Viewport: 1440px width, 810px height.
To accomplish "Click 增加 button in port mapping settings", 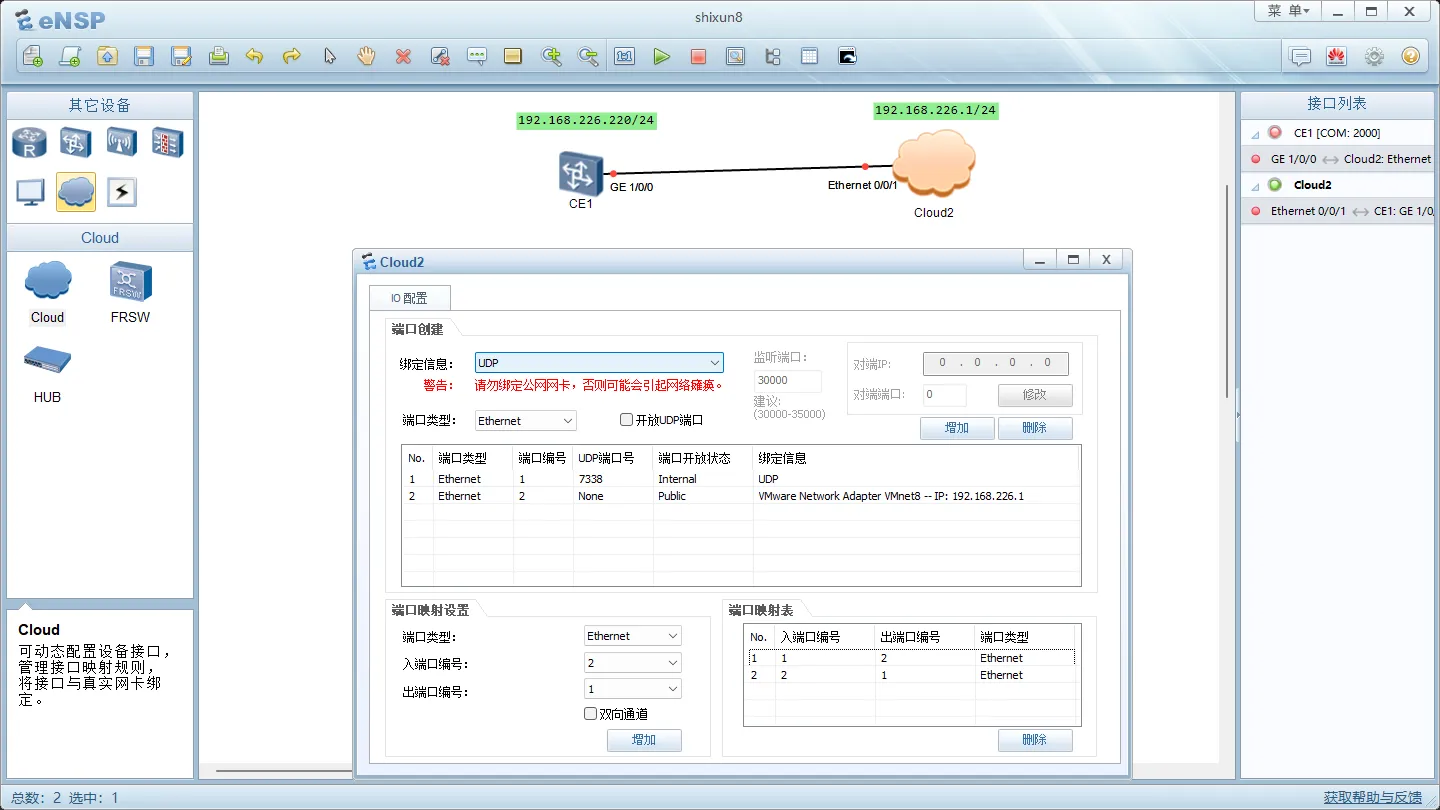I will (x=644, y=740).
